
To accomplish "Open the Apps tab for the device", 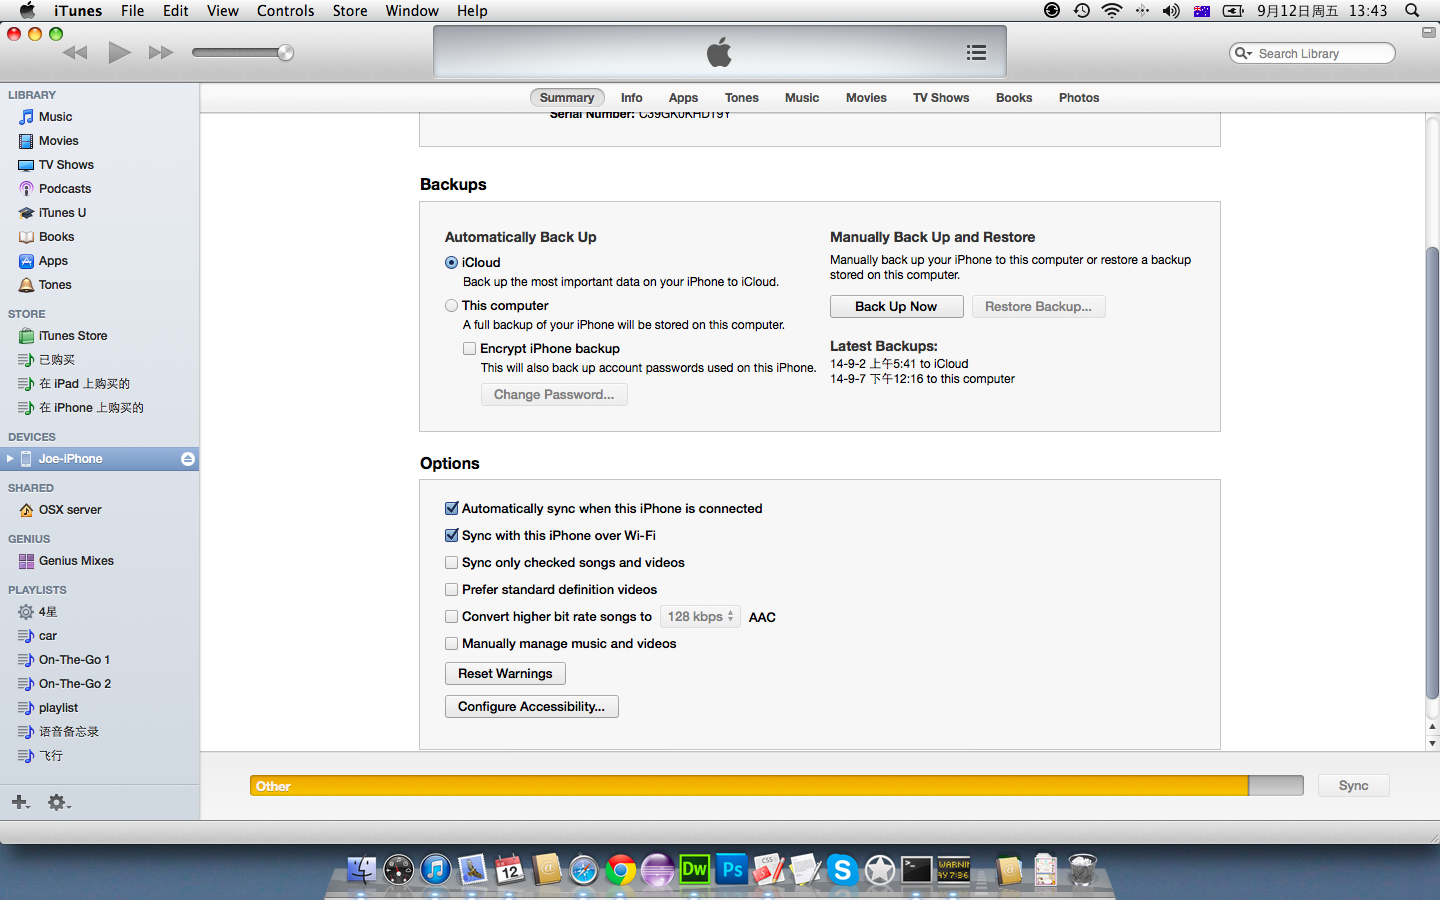I will click(683, 98).
